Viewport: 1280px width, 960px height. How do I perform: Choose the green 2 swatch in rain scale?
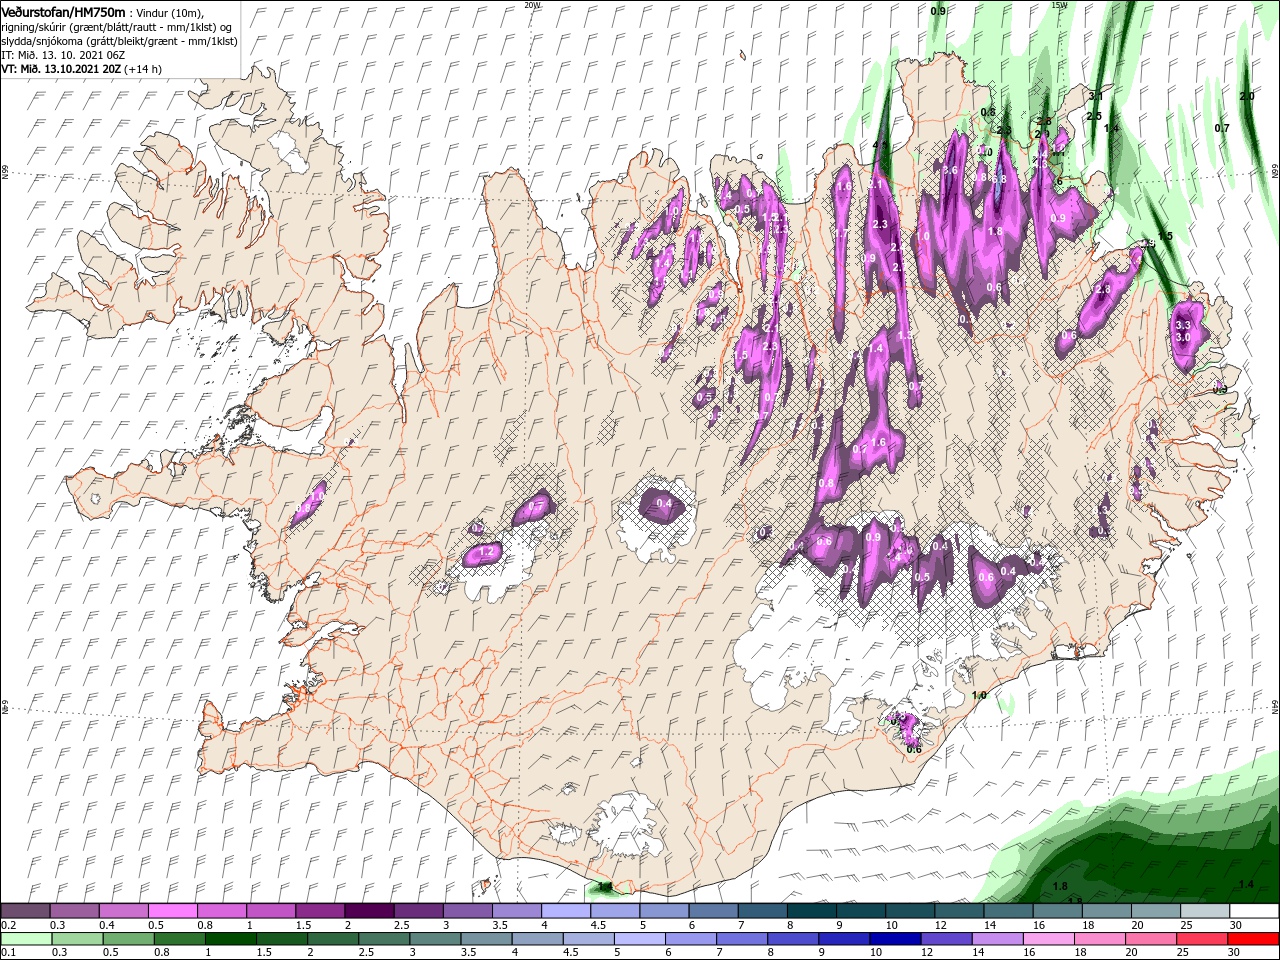(x=332, y=939)
